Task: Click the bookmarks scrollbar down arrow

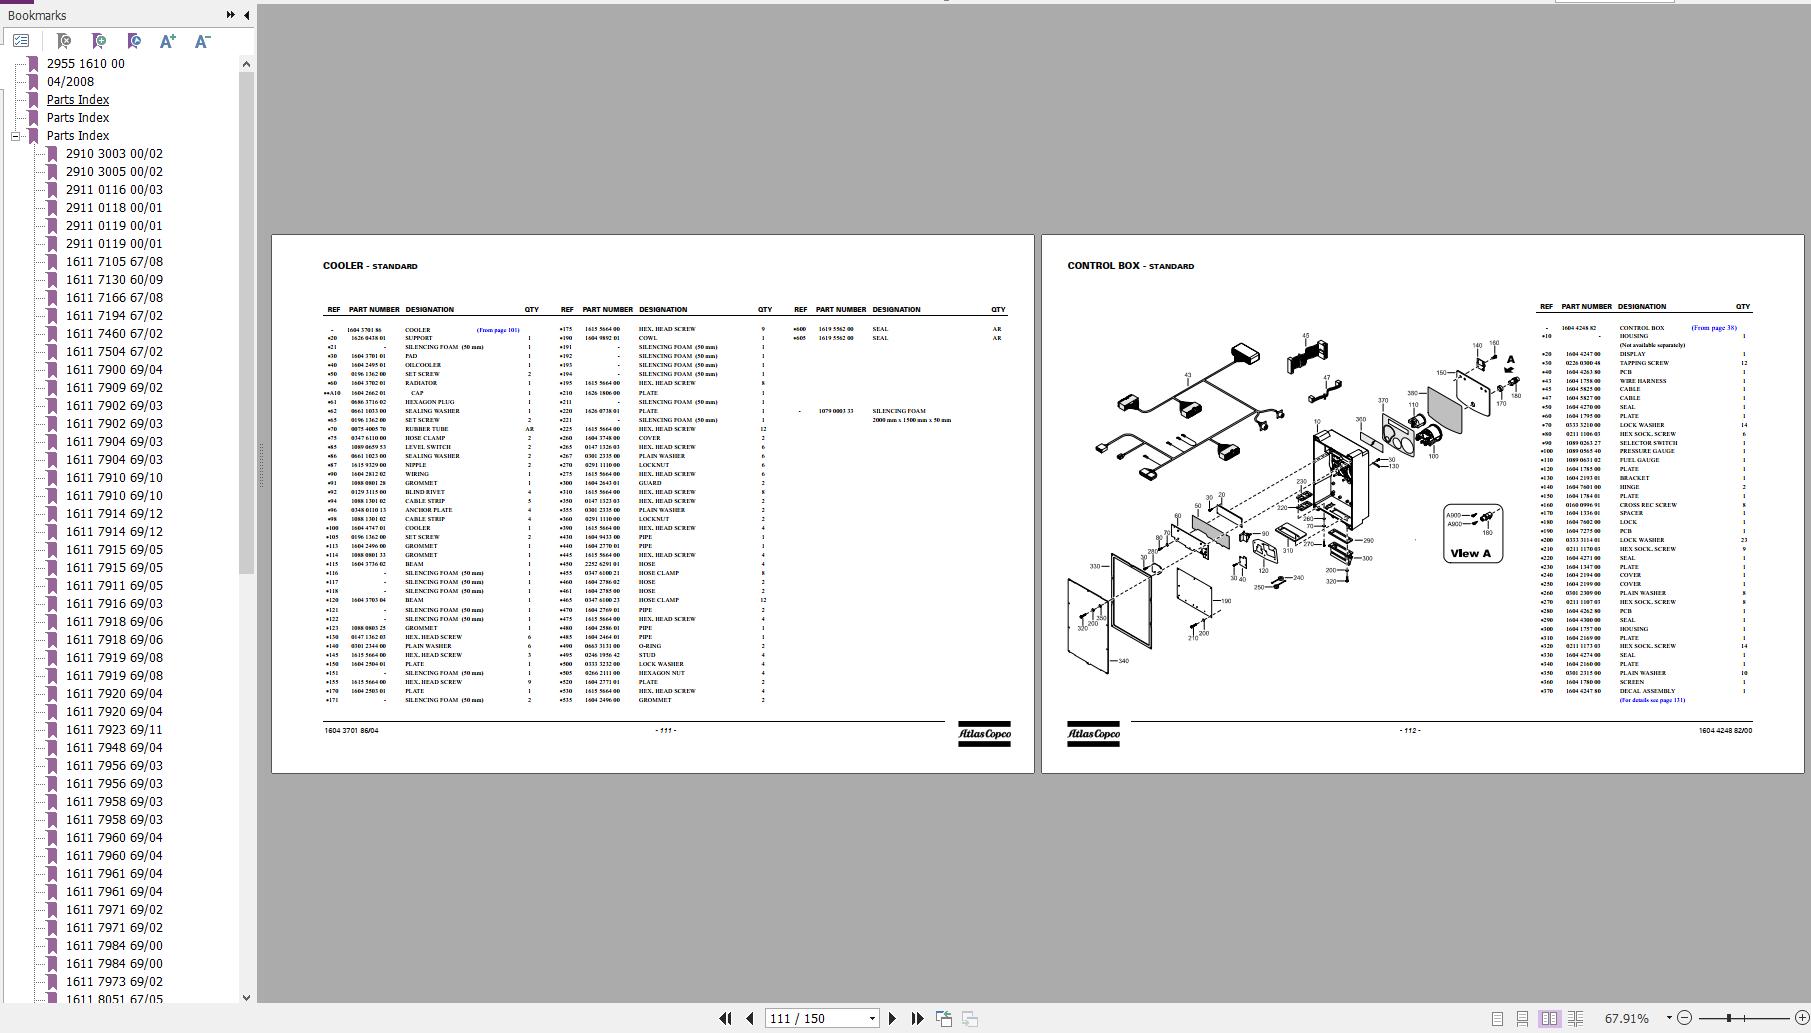Action: [x=247, y=997]
